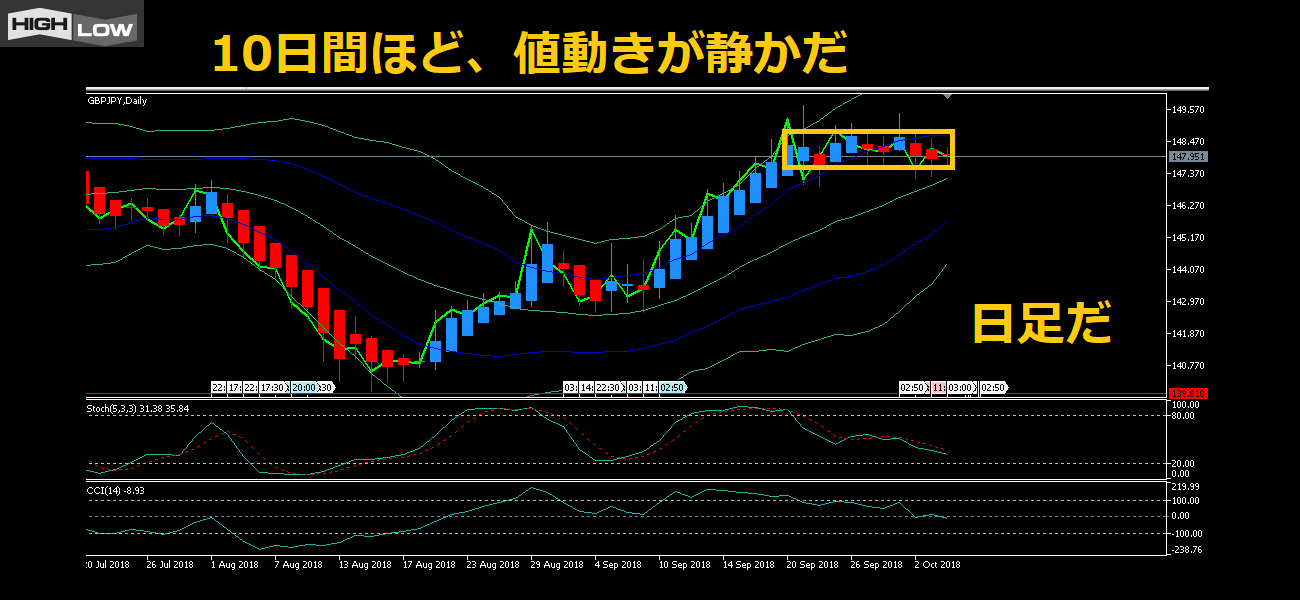Click 149.570 on the price scale
The width and height of the screenshot is (1300, 600).
click(1187, 110)
